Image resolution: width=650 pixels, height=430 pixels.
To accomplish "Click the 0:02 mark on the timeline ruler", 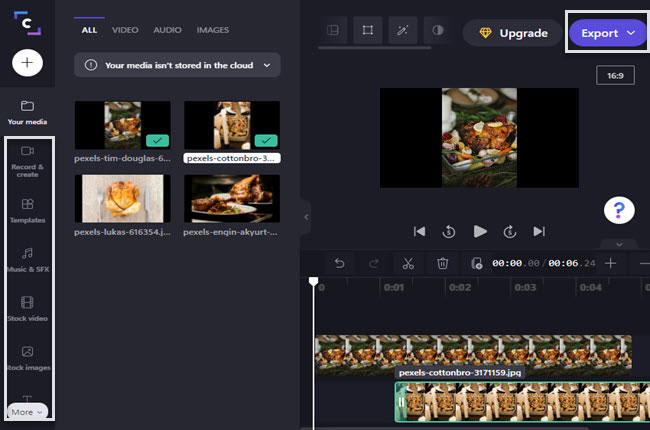I will coord(460,287).
